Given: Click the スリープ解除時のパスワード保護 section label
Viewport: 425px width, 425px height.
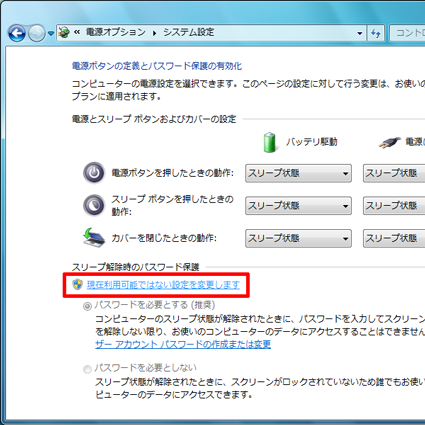Looking at the screenshot, I should click(135, 267).
